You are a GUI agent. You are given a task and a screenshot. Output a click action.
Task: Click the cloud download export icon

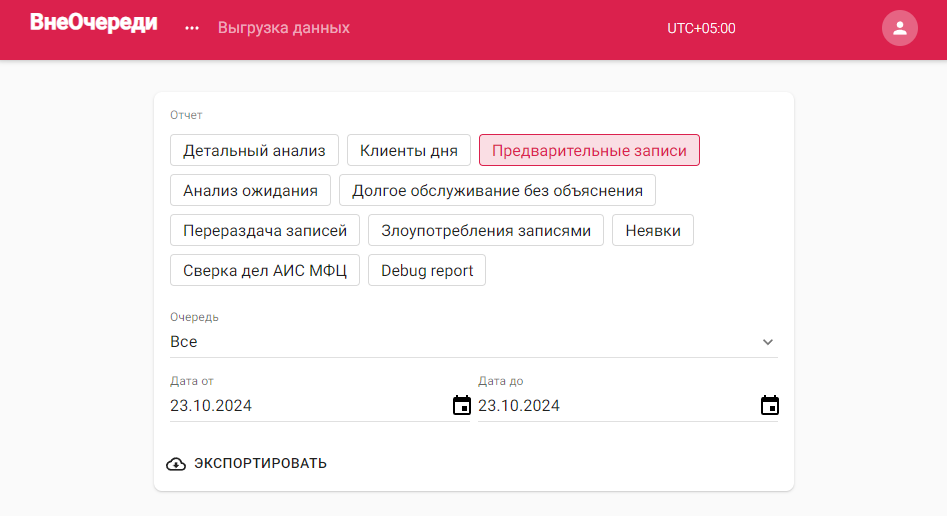click(x=176, y=463)
